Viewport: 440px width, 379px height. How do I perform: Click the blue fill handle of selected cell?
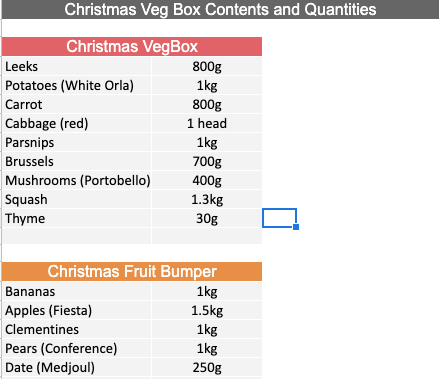(x=296, y=227)
